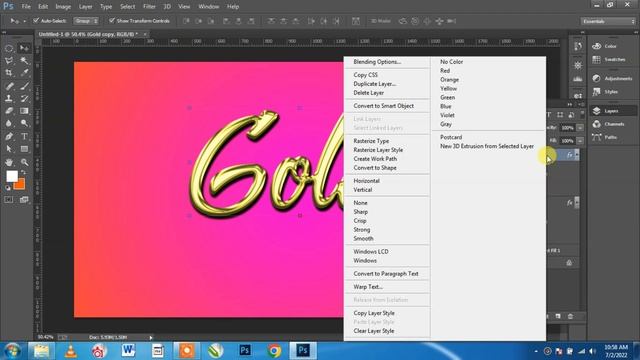
Task: Open the Layer menu in menu bar
Action: coord(85,7)
